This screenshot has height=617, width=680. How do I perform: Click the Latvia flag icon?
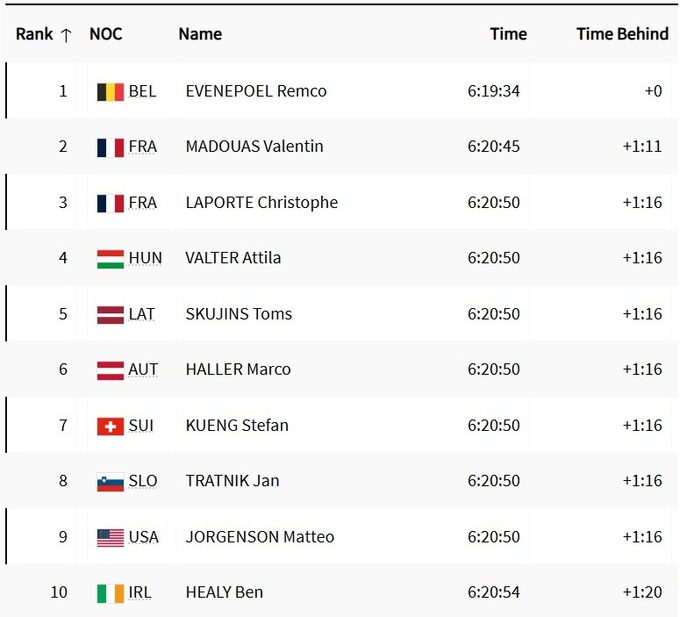[x=110, y=314]
